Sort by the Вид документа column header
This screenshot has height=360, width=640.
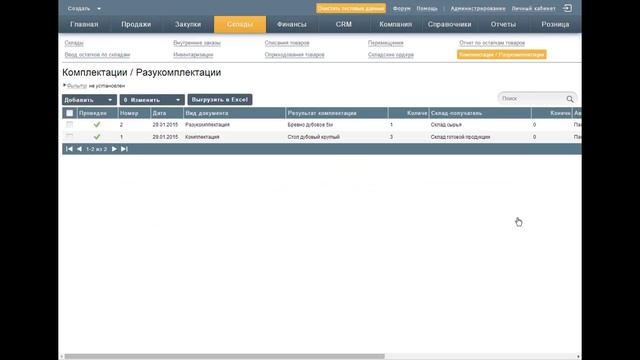click(x=234, y=113)
